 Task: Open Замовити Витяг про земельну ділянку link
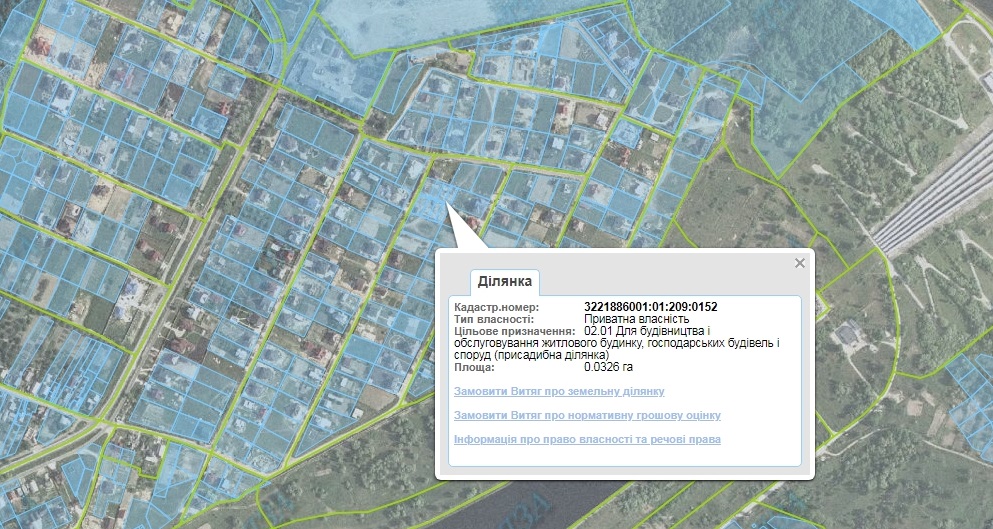click(x=559, y=391)
